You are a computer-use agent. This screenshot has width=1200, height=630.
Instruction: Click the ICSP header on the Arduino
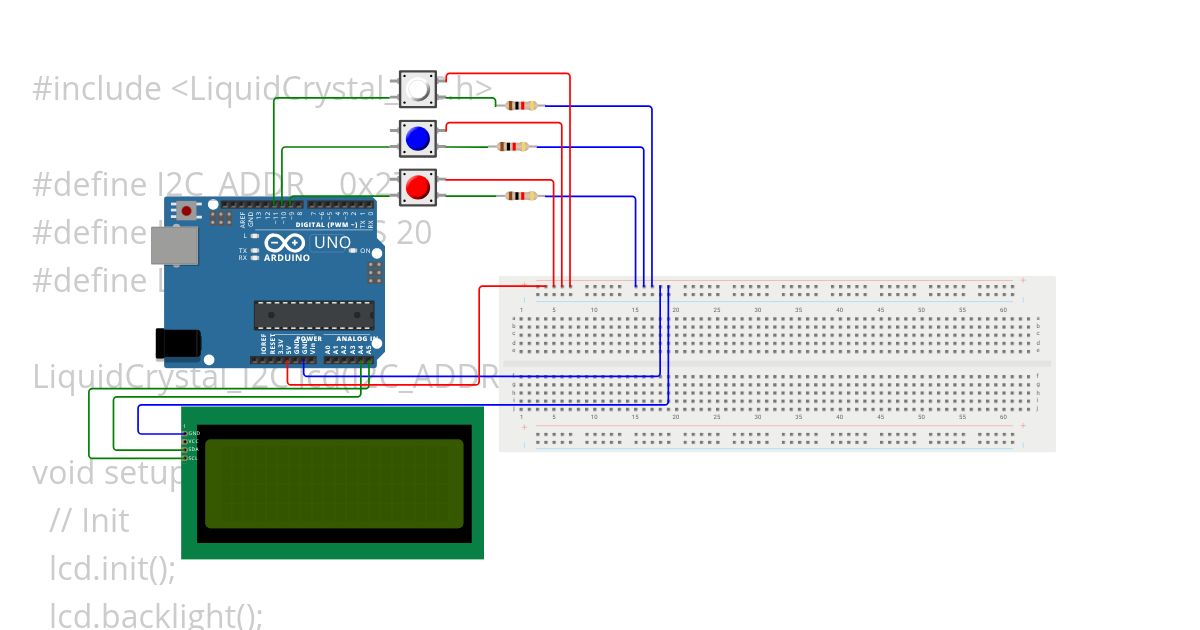tap(375, 272)
